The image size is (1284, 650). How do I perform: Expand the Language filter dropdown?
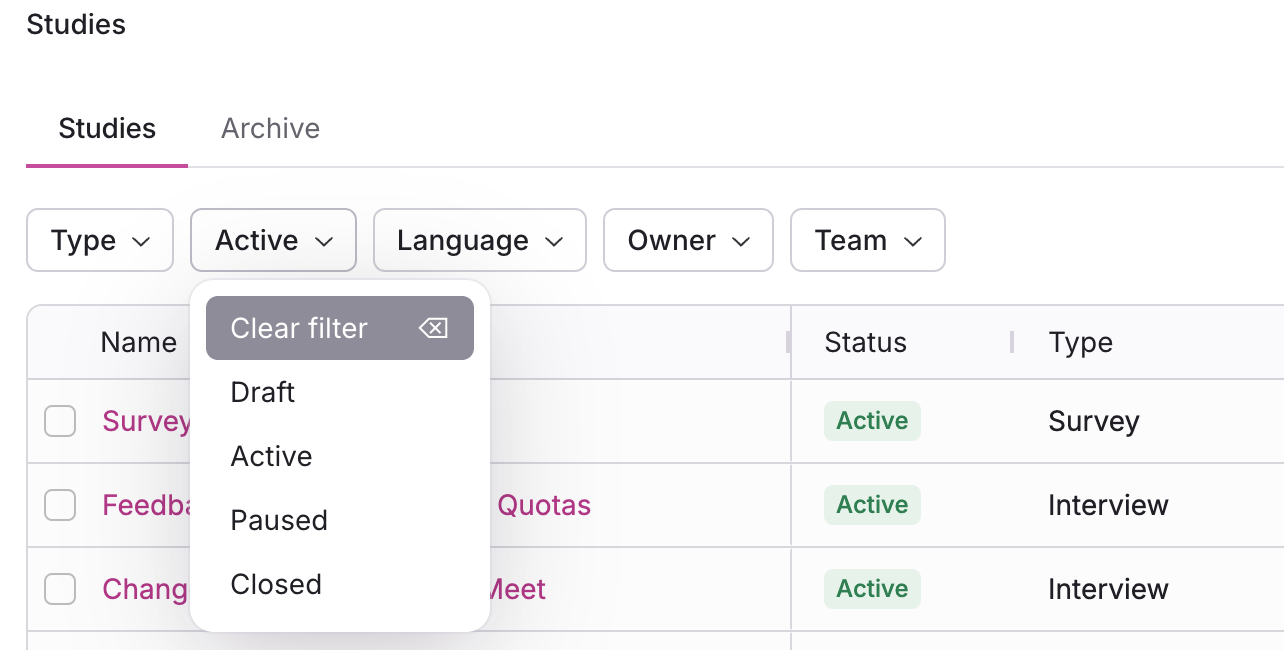[x=479, y=240]
